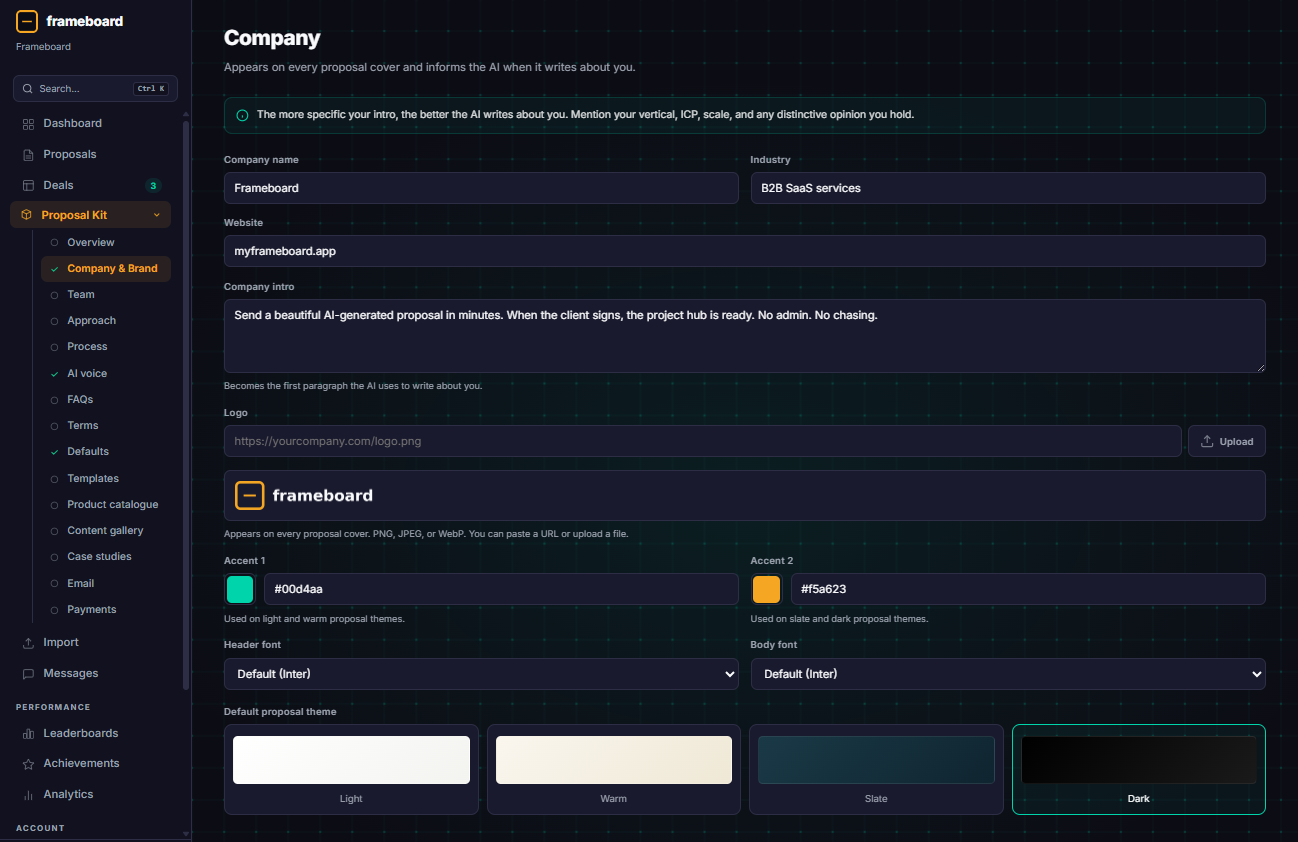Viewport: 1298px width, 842px height.
Task: Click the Website field
Action: tap(745, 251)
